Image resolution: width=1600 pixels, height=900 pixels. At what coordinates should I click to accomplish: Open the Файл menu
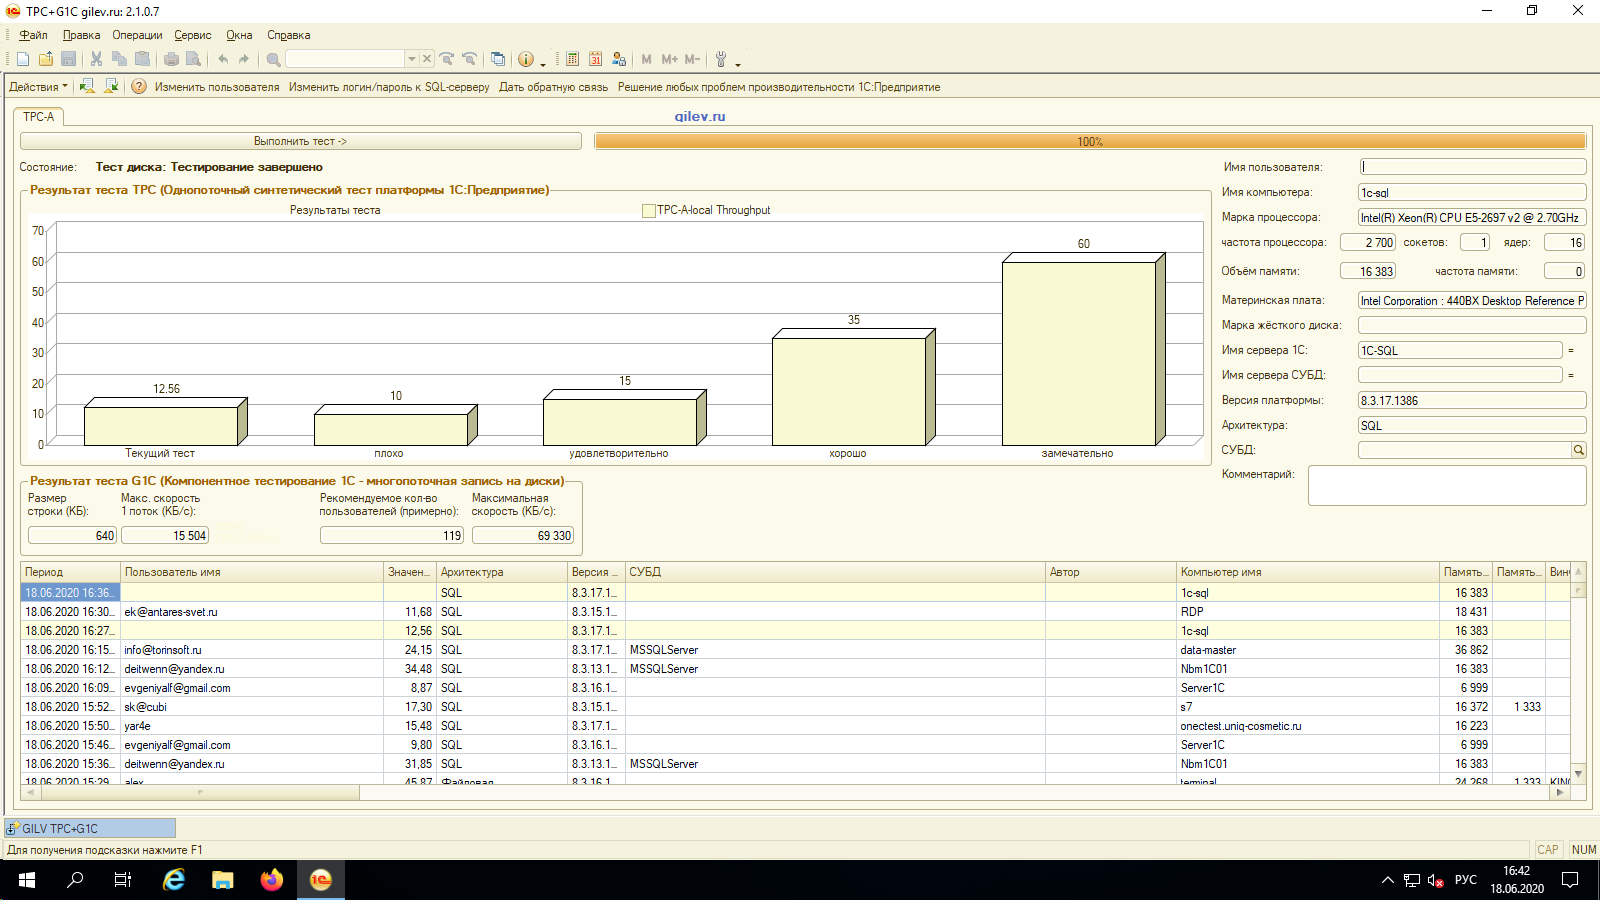pyautogui.click(x=33, y=35)
